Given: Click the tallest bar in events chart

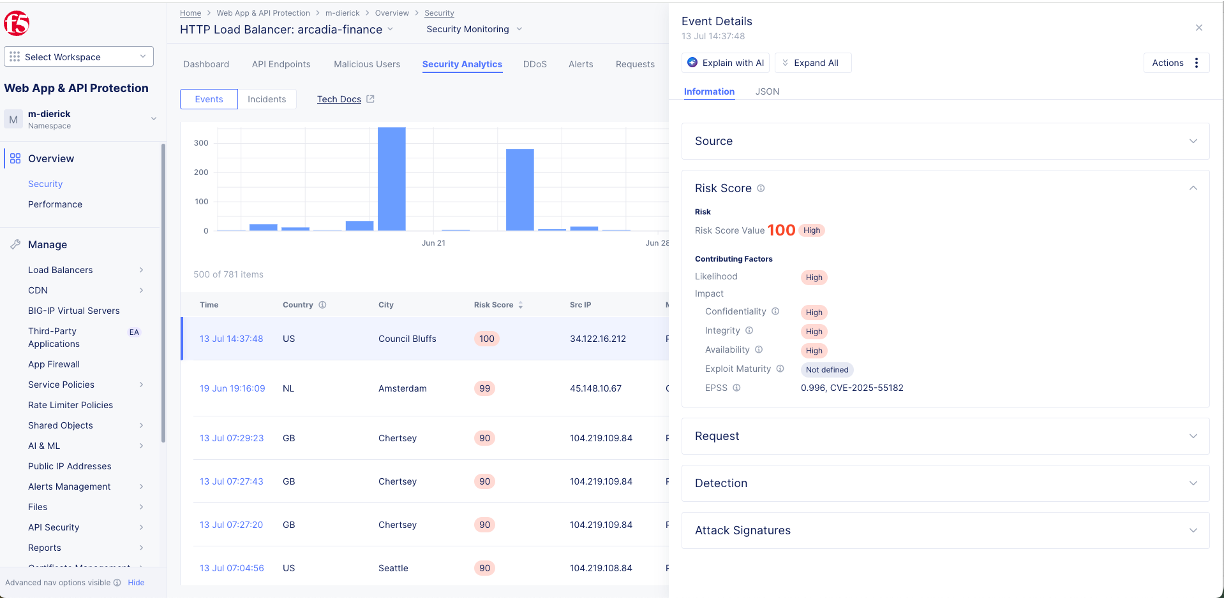Looking at the screenshot, I should click(x=391, y=179).
